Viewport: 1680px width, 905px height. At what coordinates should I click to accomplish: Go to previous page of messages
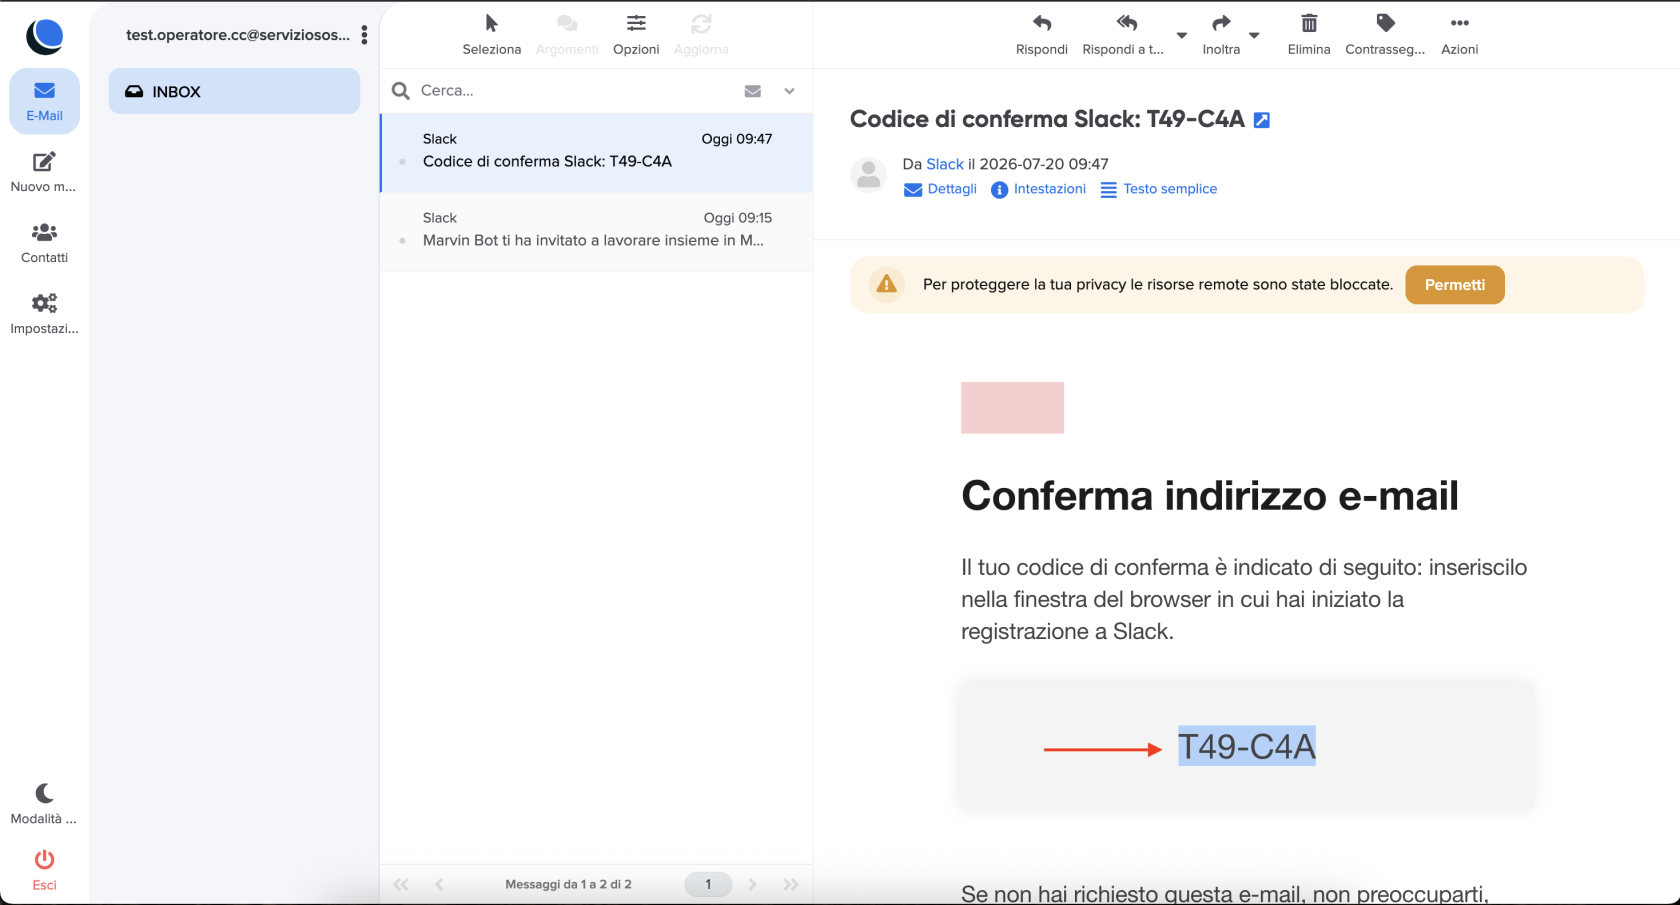click(439, 884)
